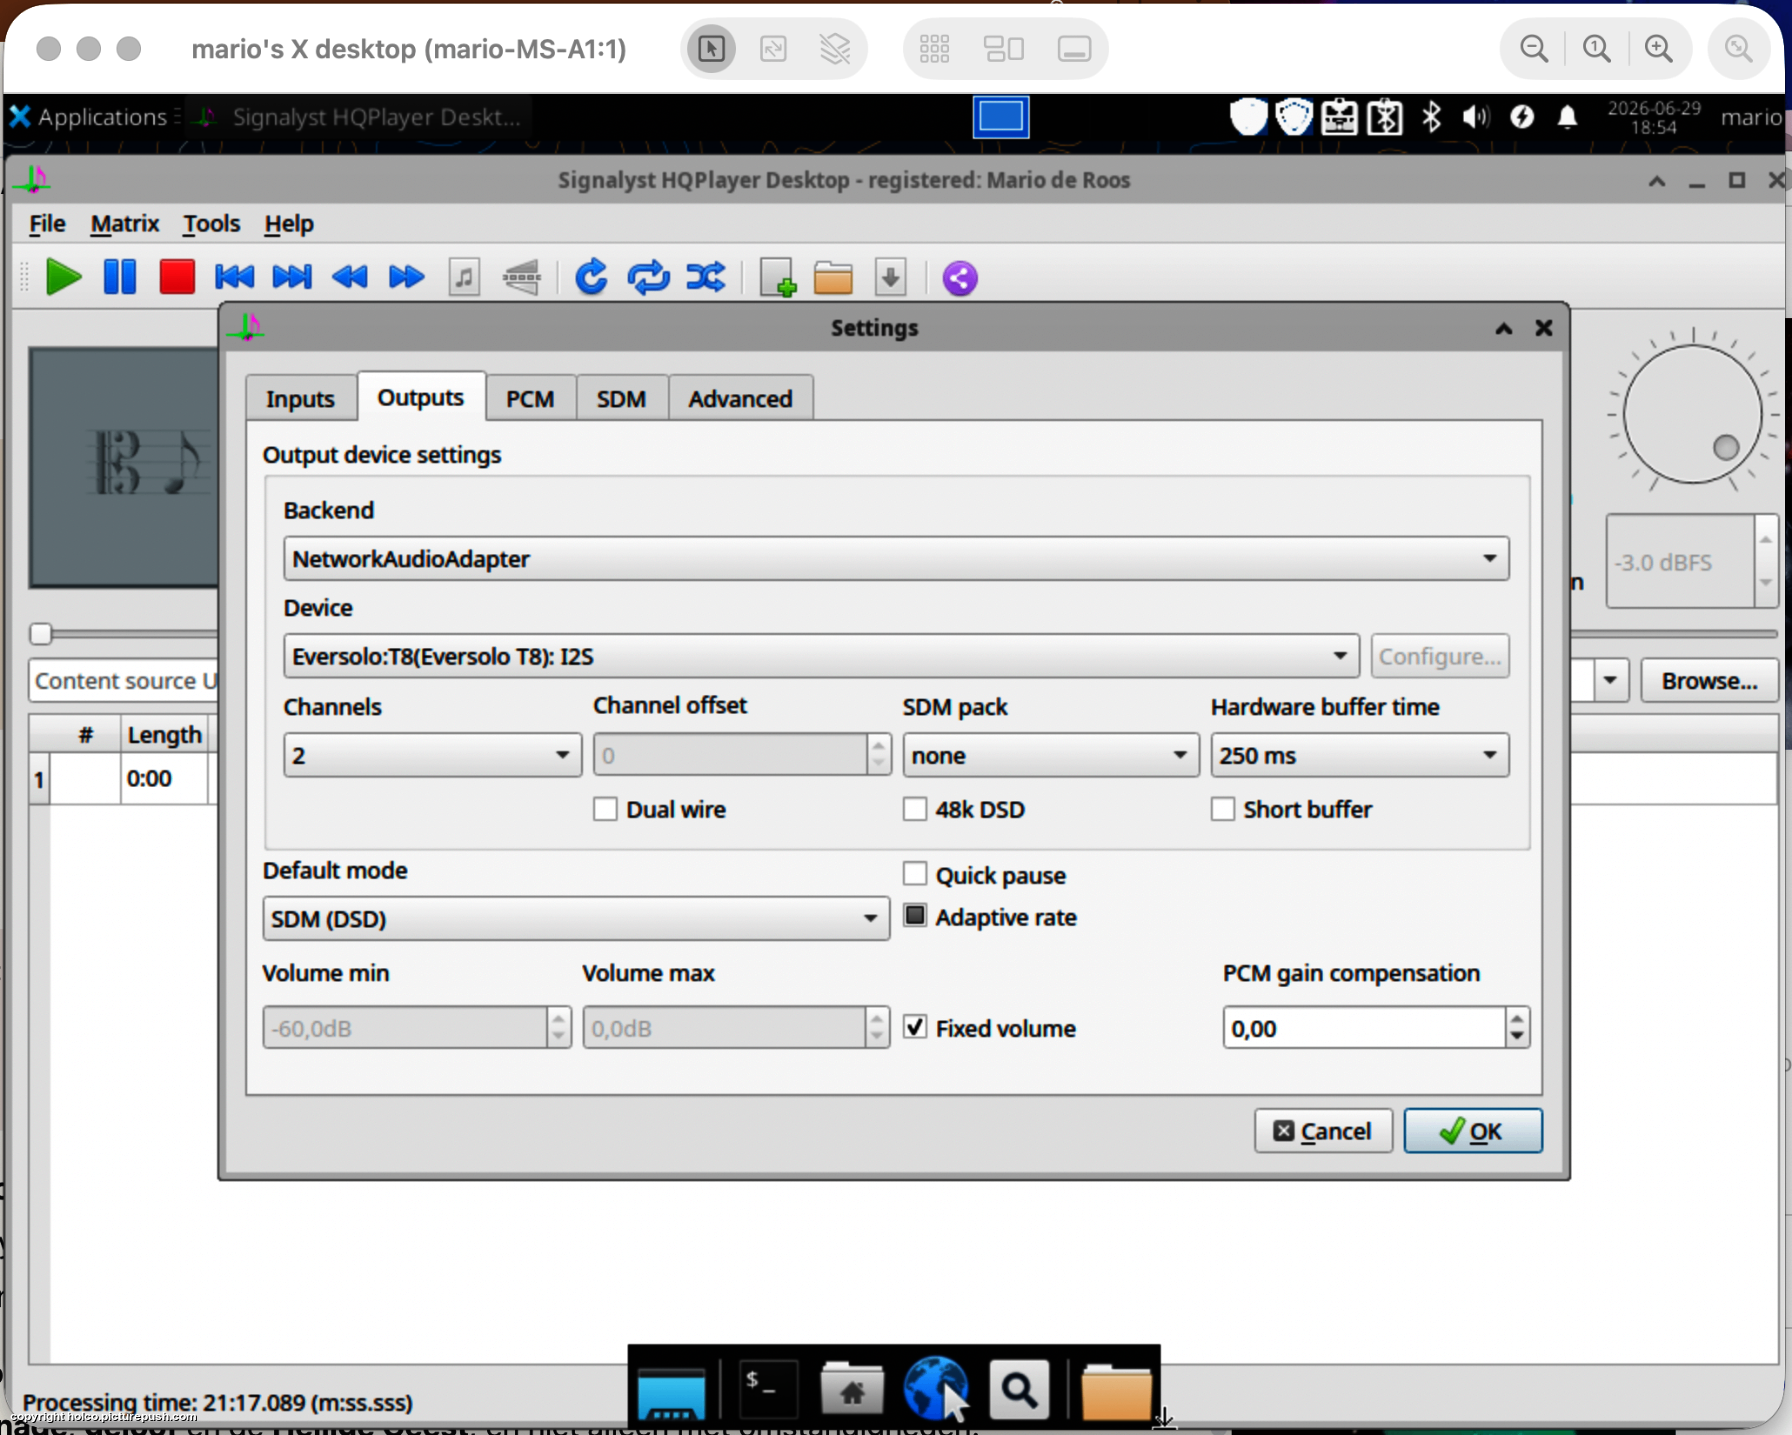
Task: Enable the Dual wire checkbox
Action: coord(605,808)
